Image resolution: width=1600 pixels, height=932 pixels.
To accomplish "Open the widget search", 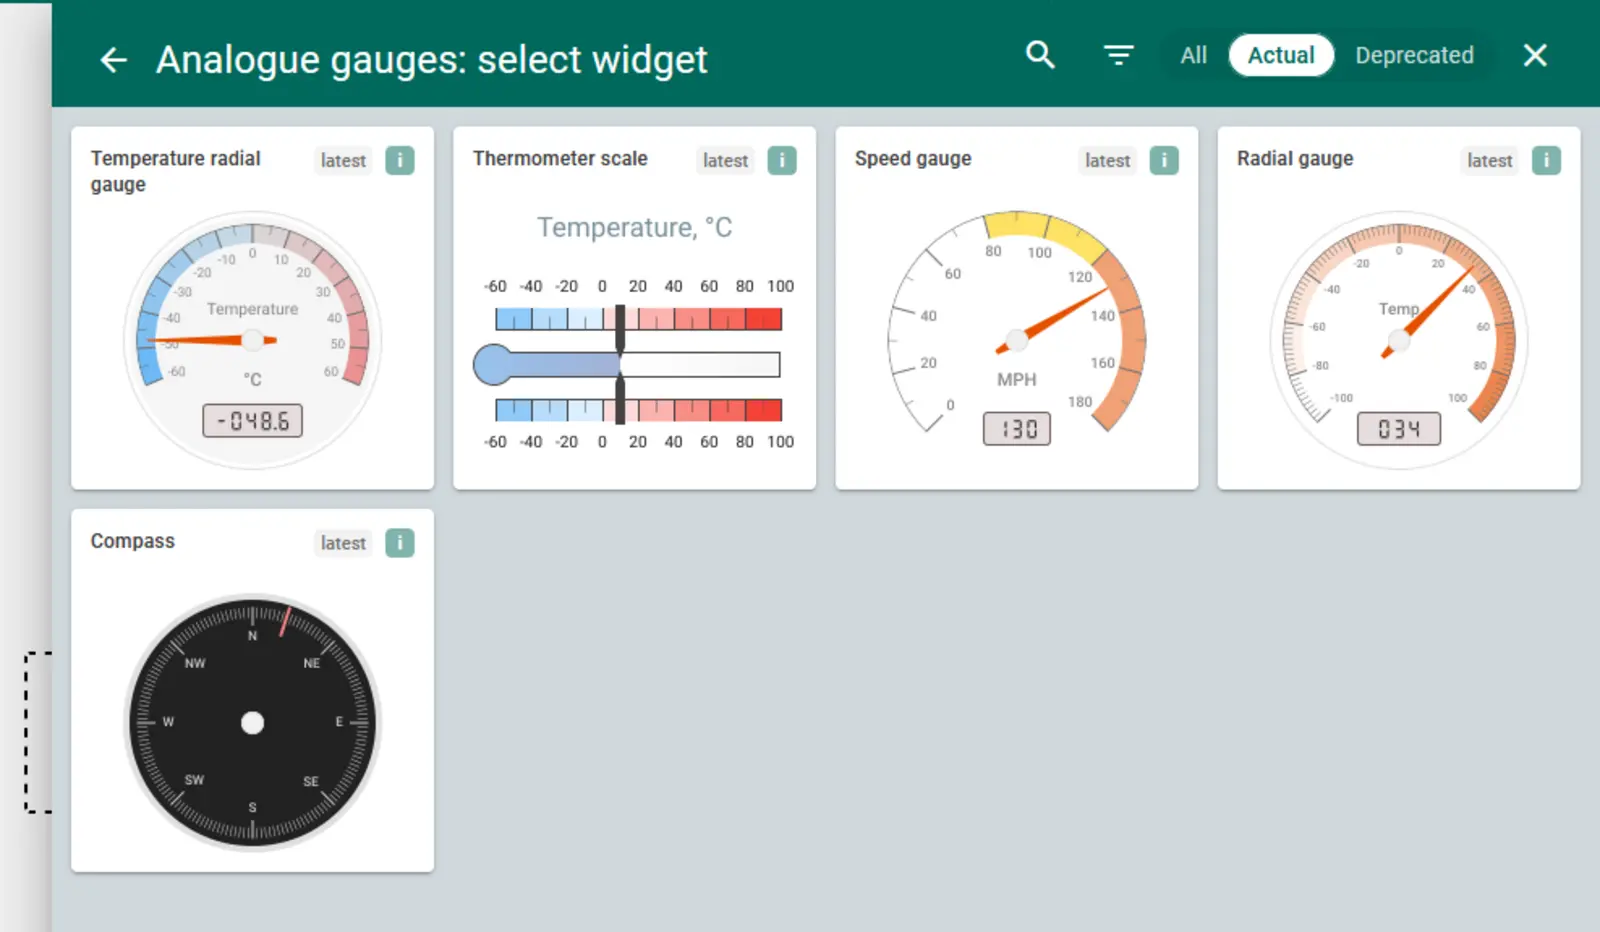I will pos(1040,55).
